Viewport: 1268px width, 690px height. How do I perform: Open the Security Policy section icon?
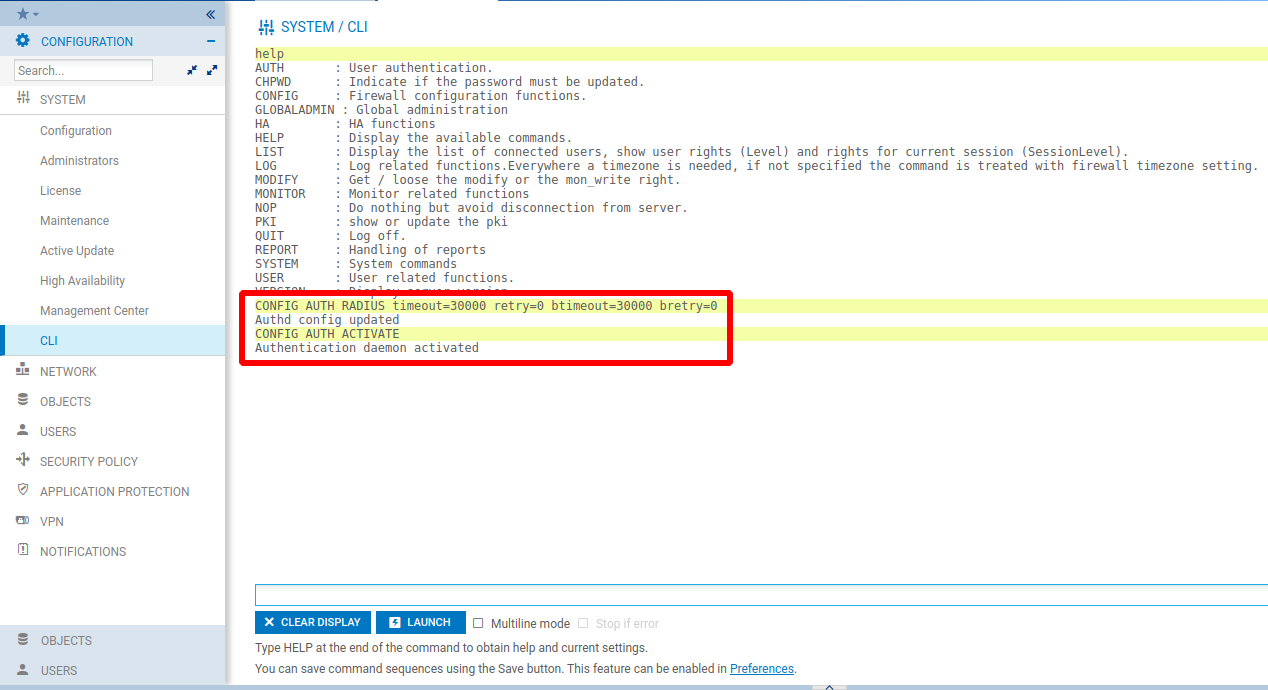(x=23, y=461)
